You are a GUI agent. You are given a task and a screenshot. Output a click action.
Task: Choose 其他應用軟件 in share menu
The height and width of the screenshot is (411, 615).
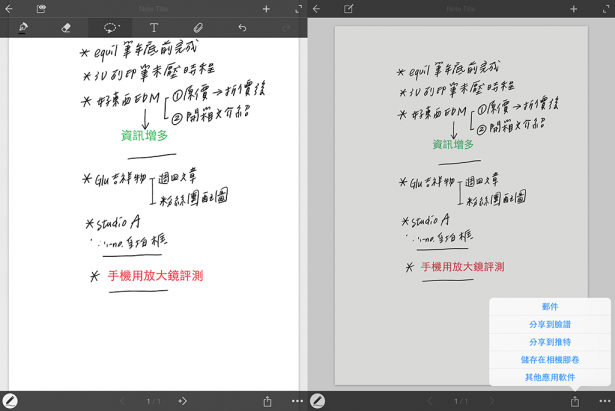coord(550,377)
